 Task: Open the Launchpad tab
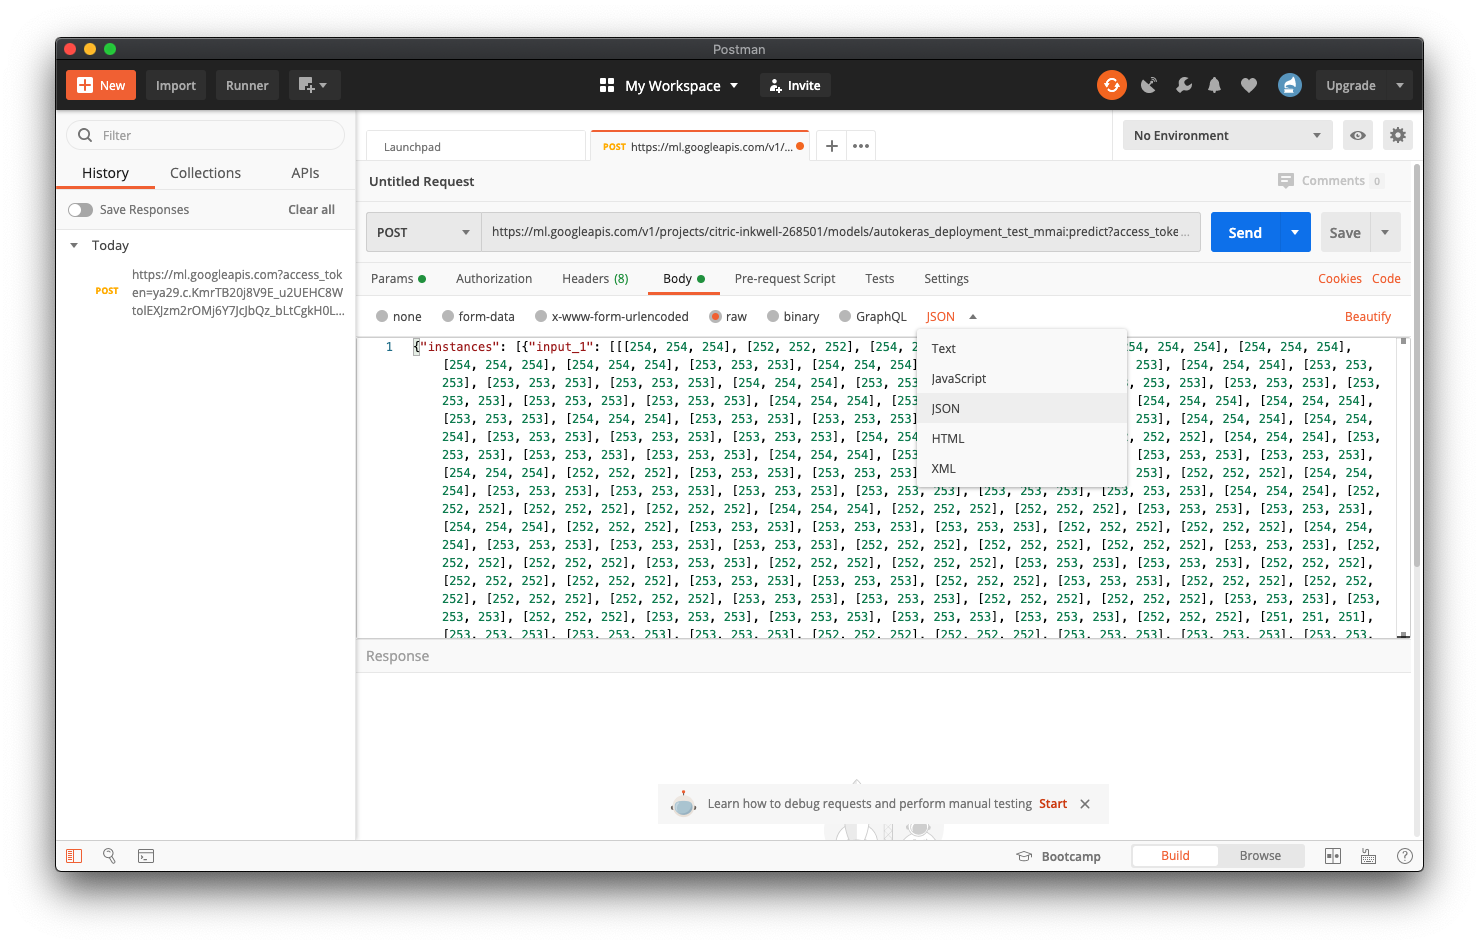pyautogui.click(x=476, y=146)
